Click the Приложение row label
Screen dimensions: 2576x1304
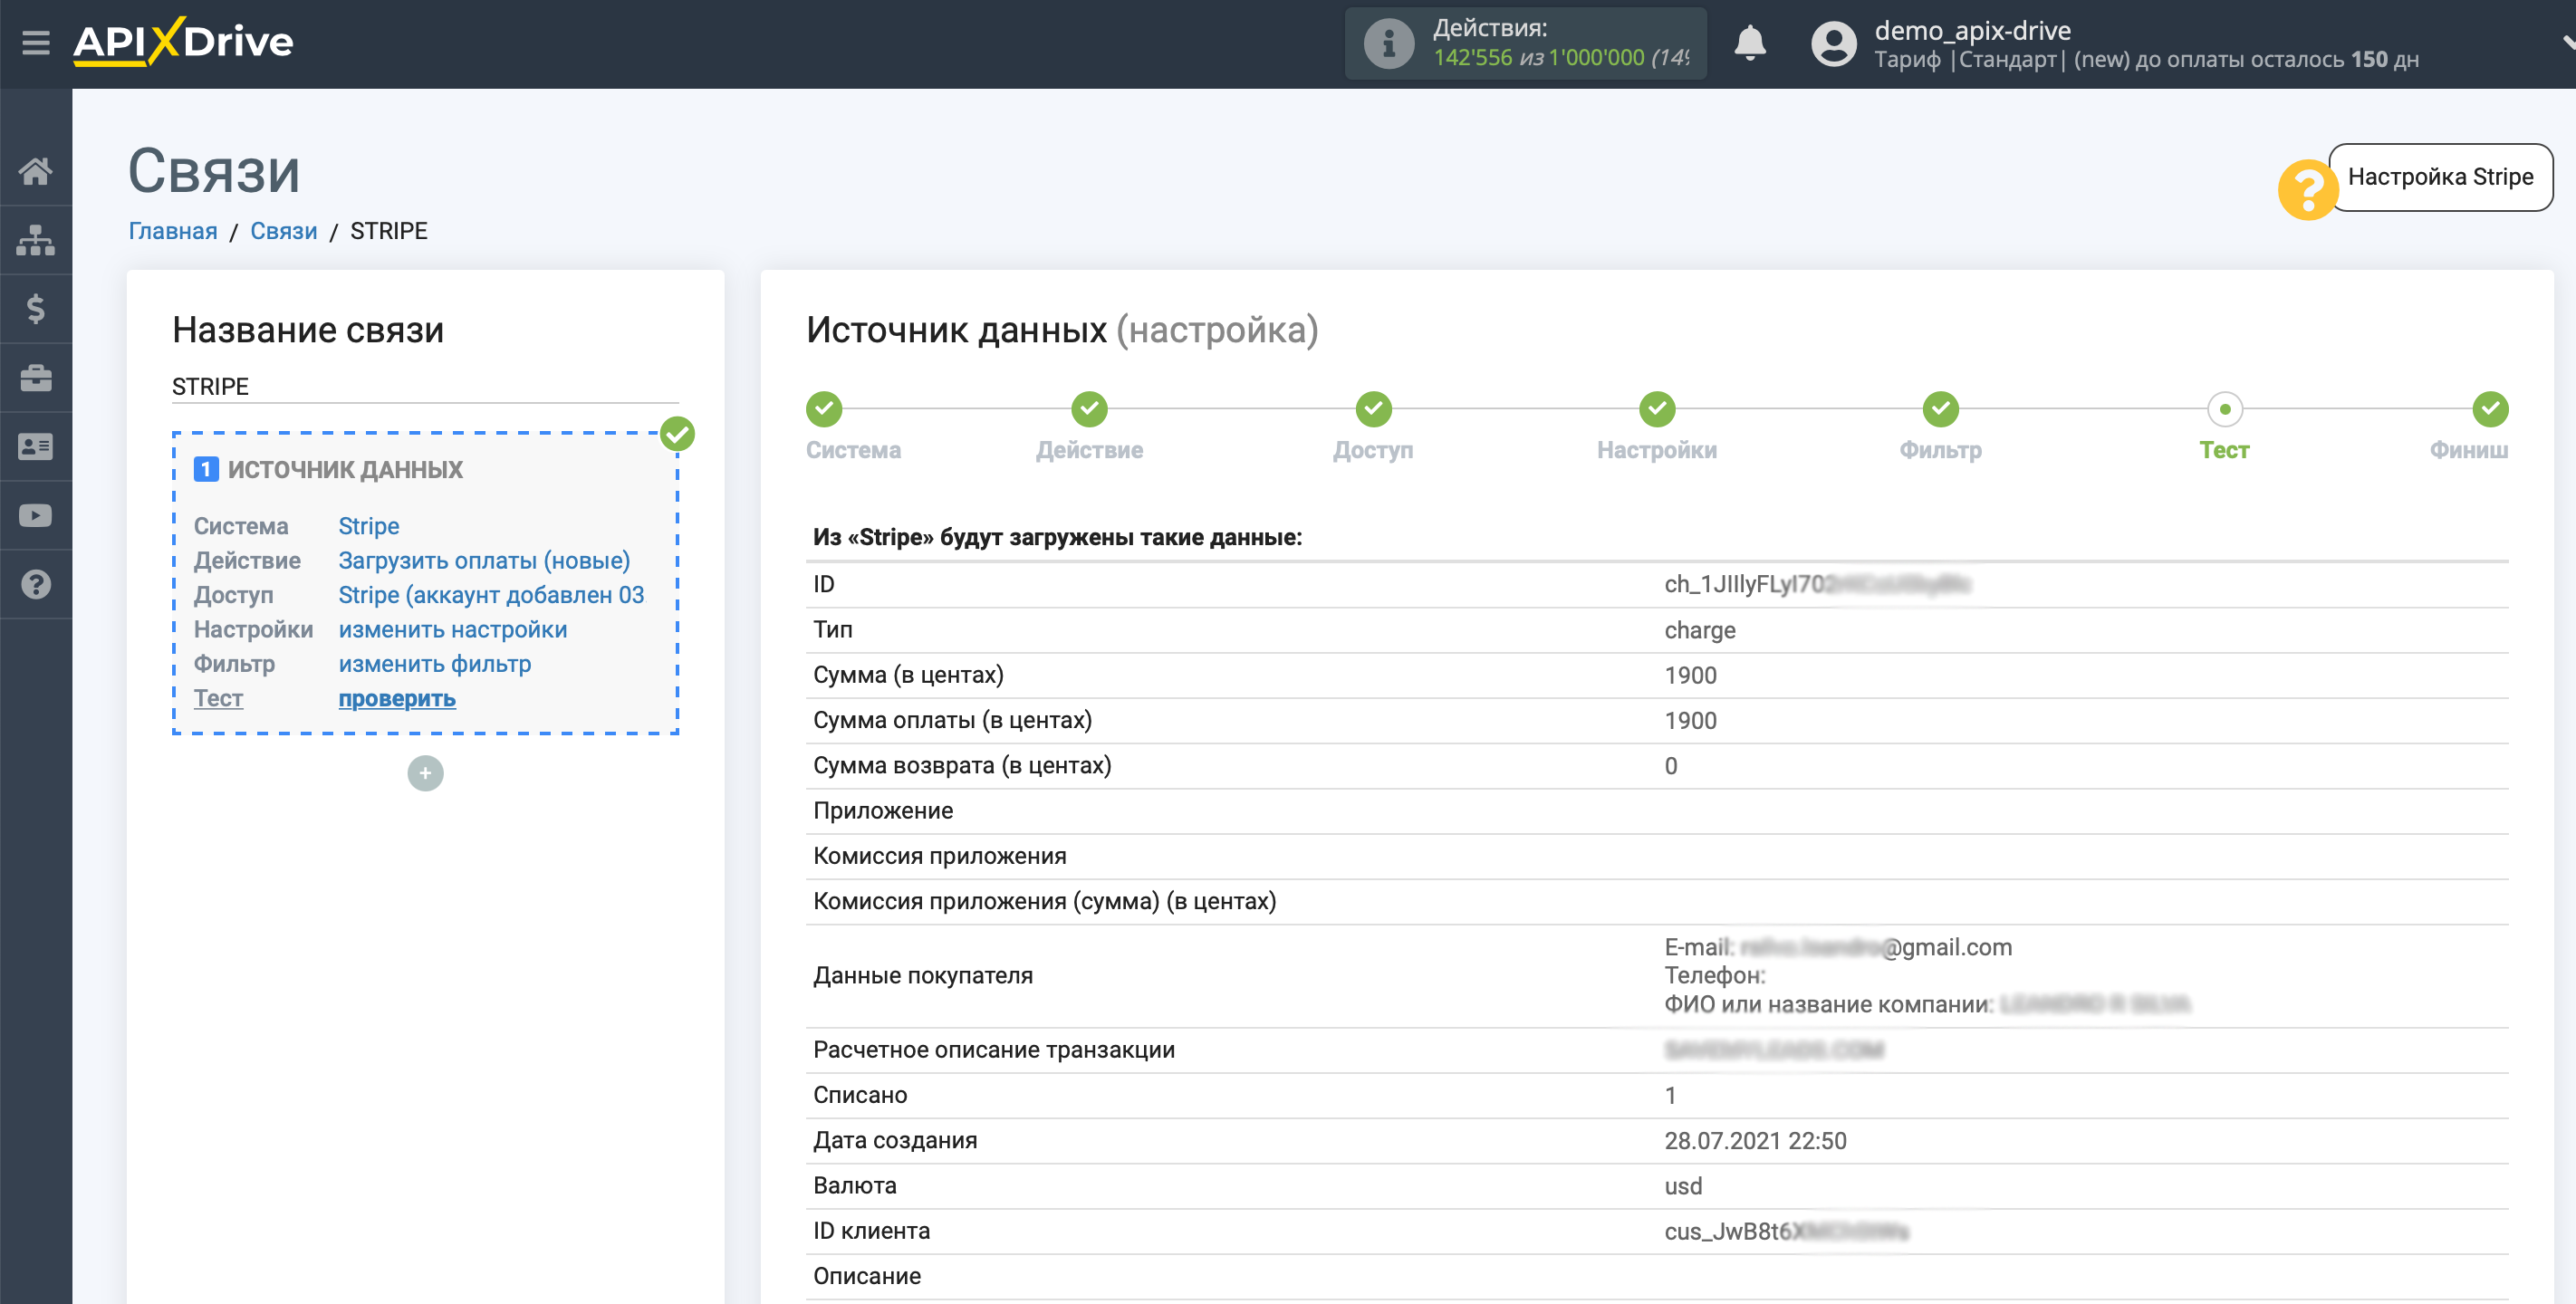point(883,811)
